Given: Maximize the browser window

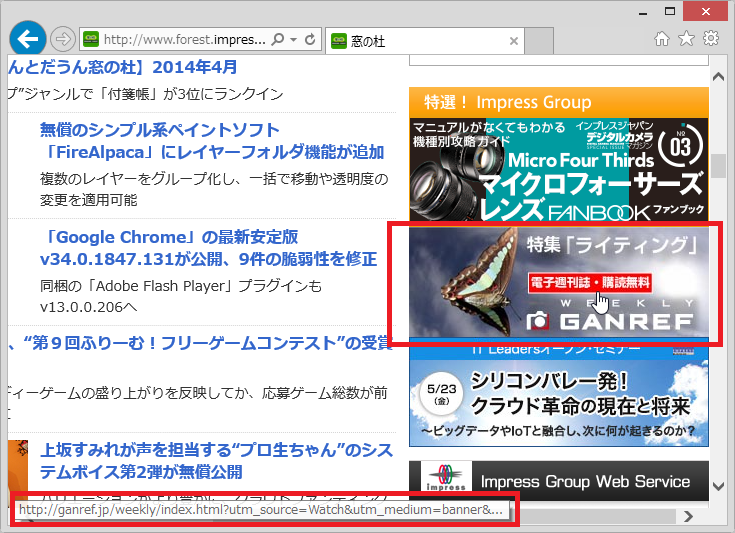Looking at the screenshot, I should [x=670, y=12].
